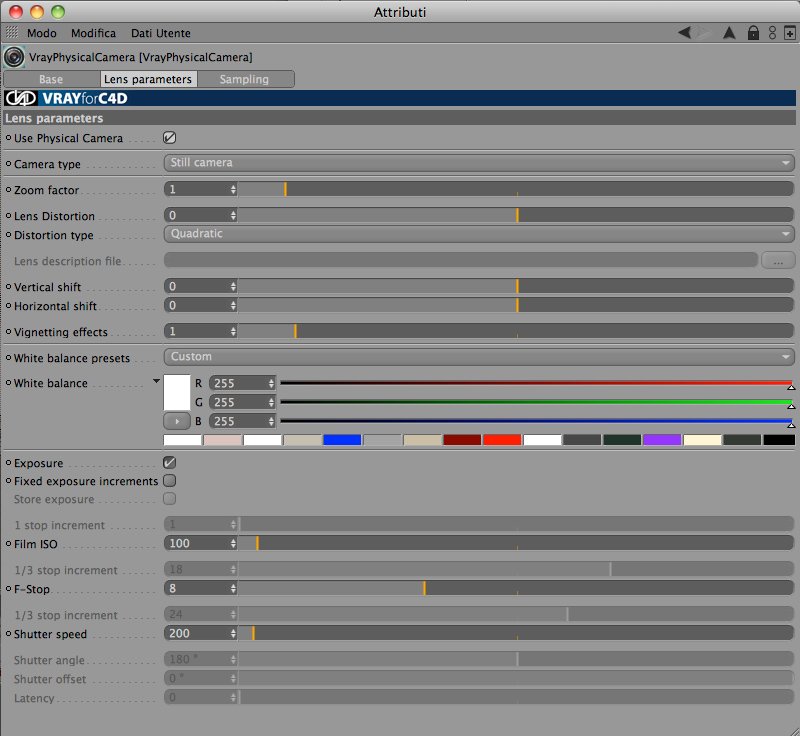Click animation dot beside Fixed exposure increments
The height and width of the screenshot is (736, 800).
click(8, 480)
